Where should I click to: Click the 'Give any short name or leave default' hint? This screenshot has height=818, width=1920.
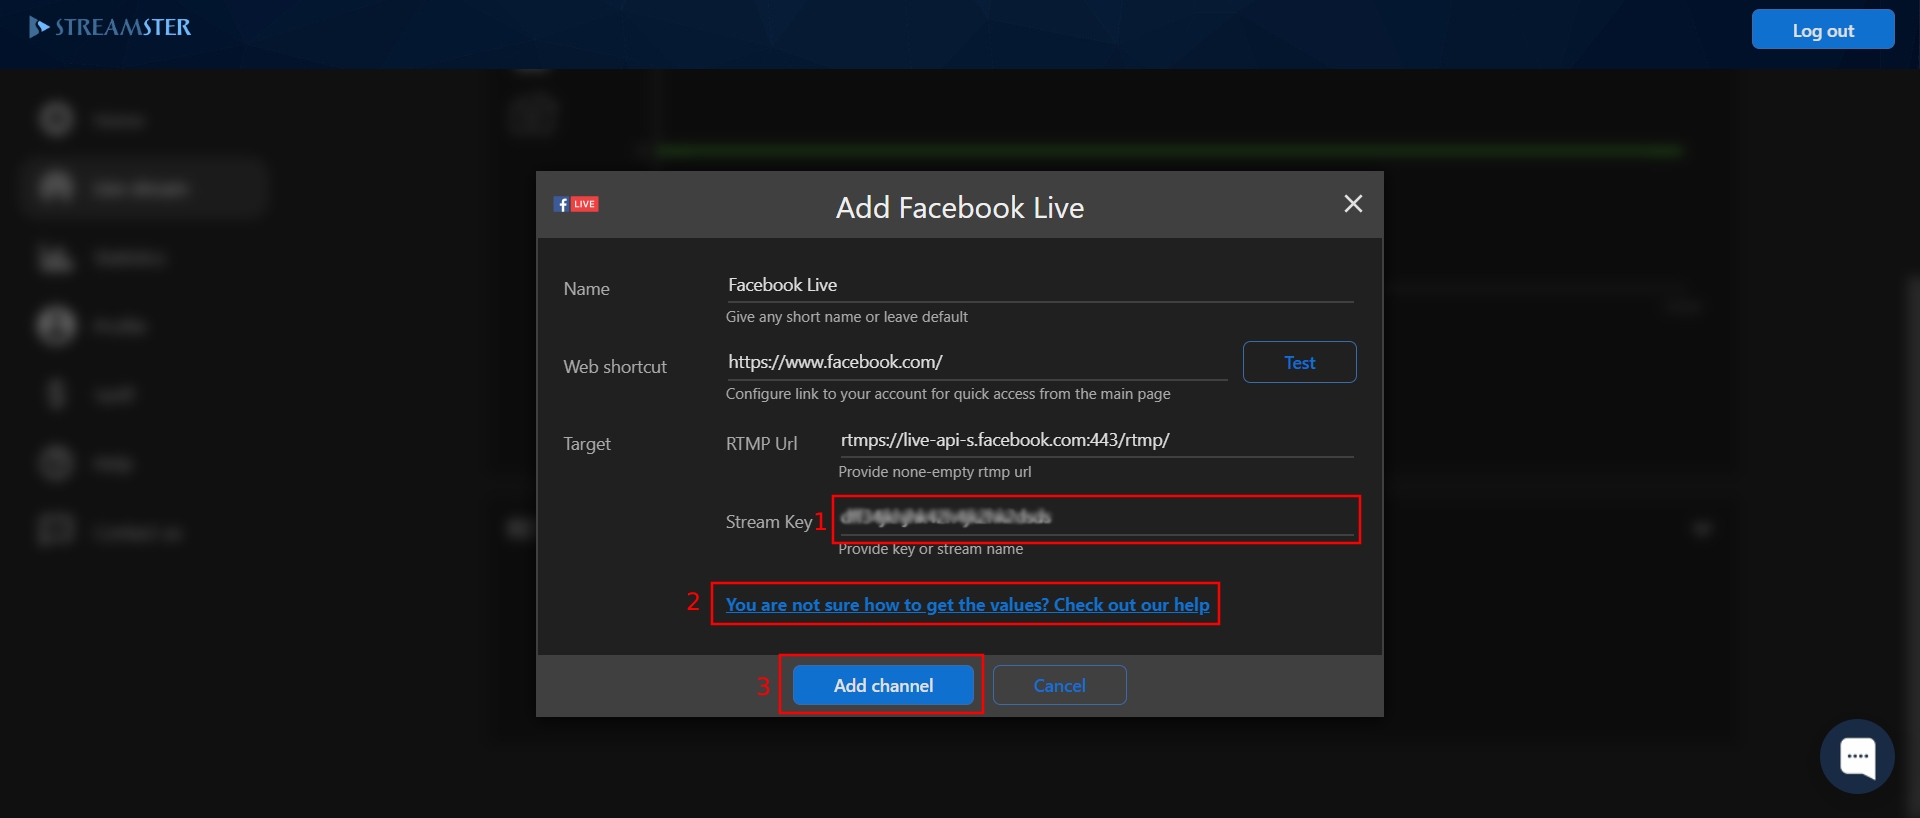pos(847,317)
